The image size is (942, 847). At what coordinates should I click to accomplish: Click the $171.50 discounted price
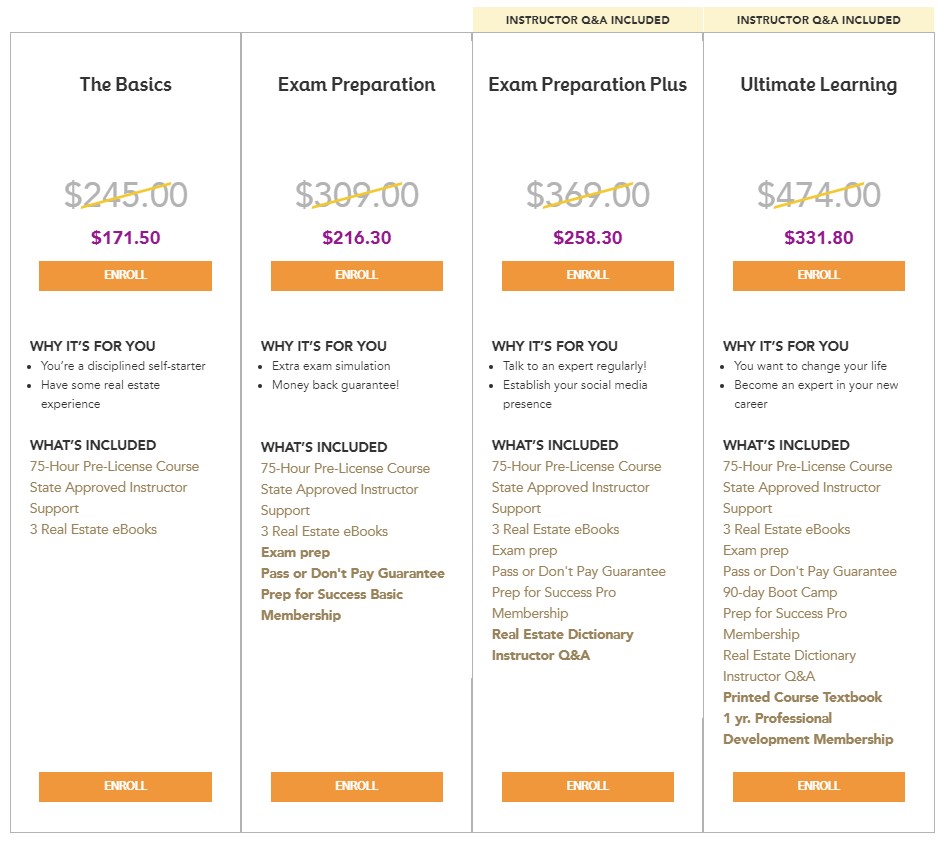point(126,237)
